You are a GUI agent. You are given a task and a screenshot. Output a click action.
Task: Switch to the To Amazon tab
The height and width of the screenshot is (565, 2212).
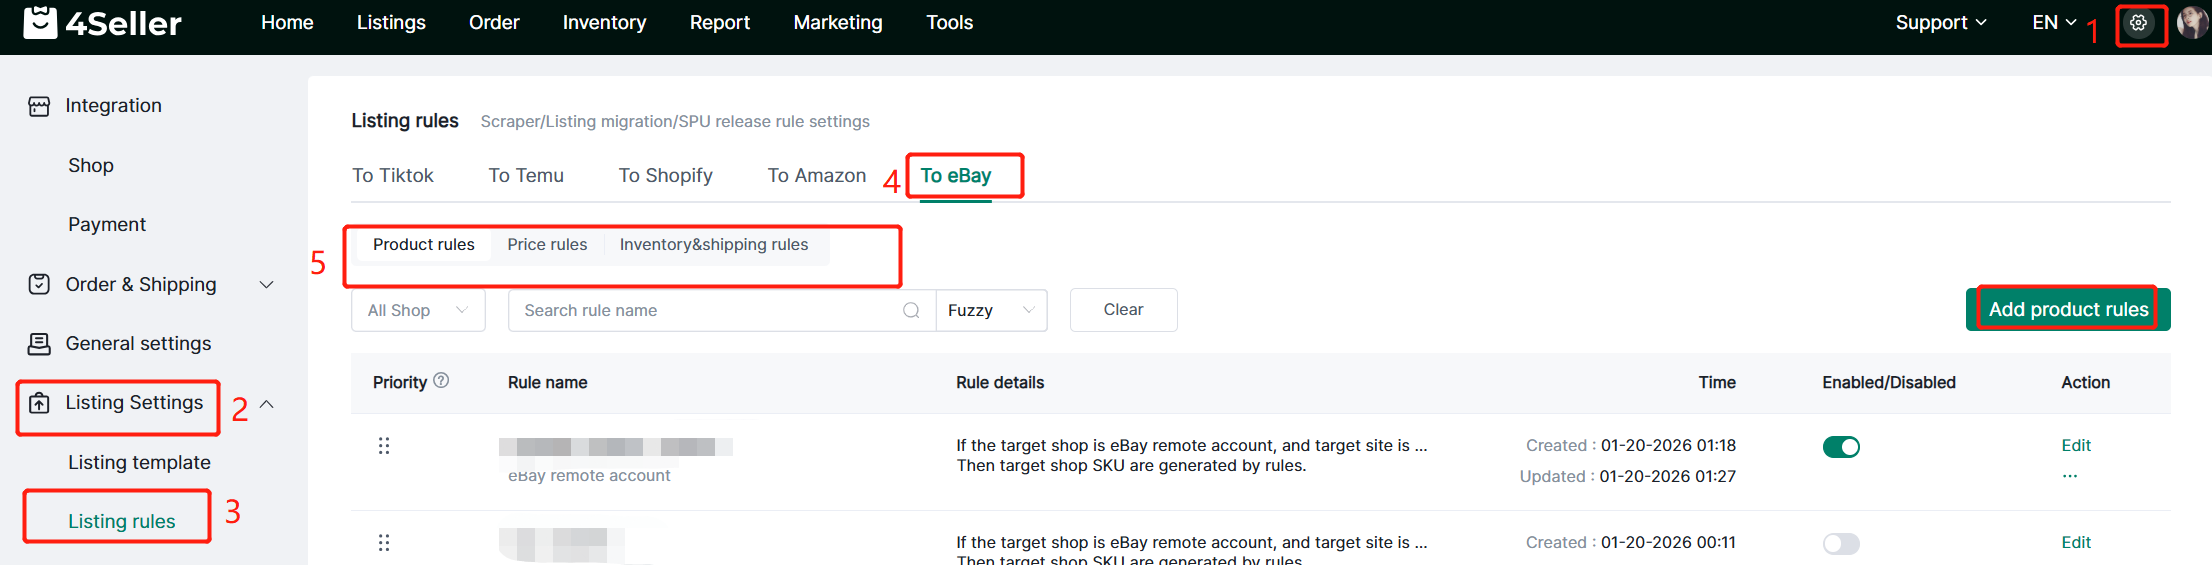816,176
